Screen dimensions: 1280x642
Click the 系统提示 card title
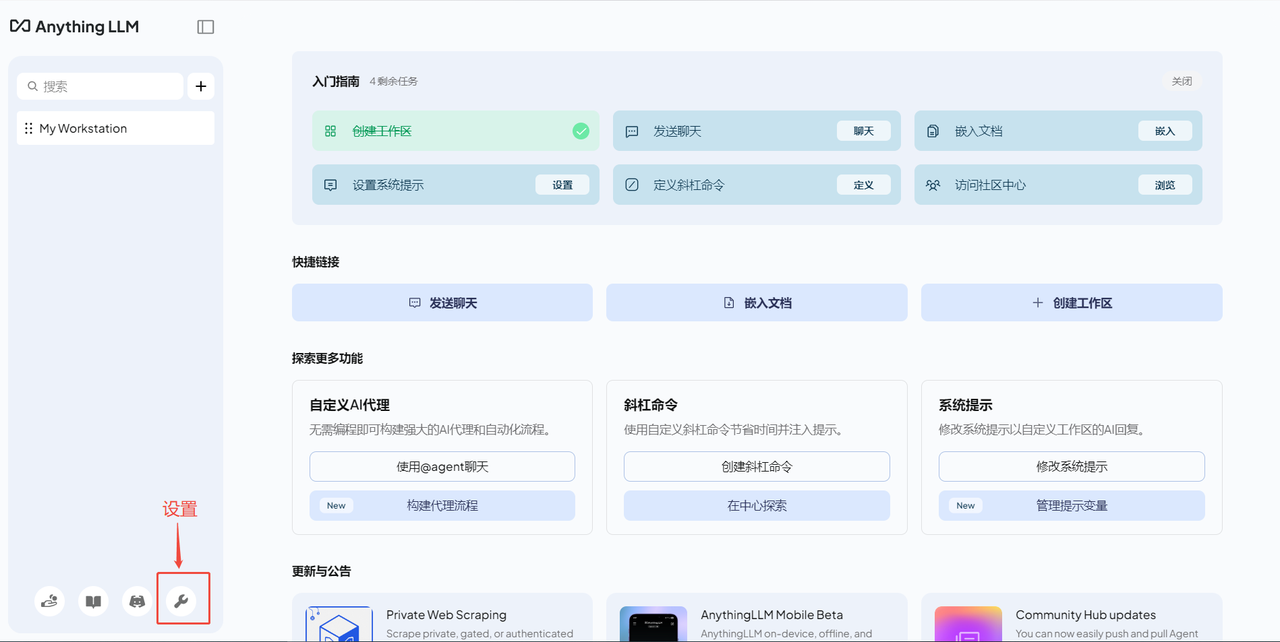pos(965,405)
